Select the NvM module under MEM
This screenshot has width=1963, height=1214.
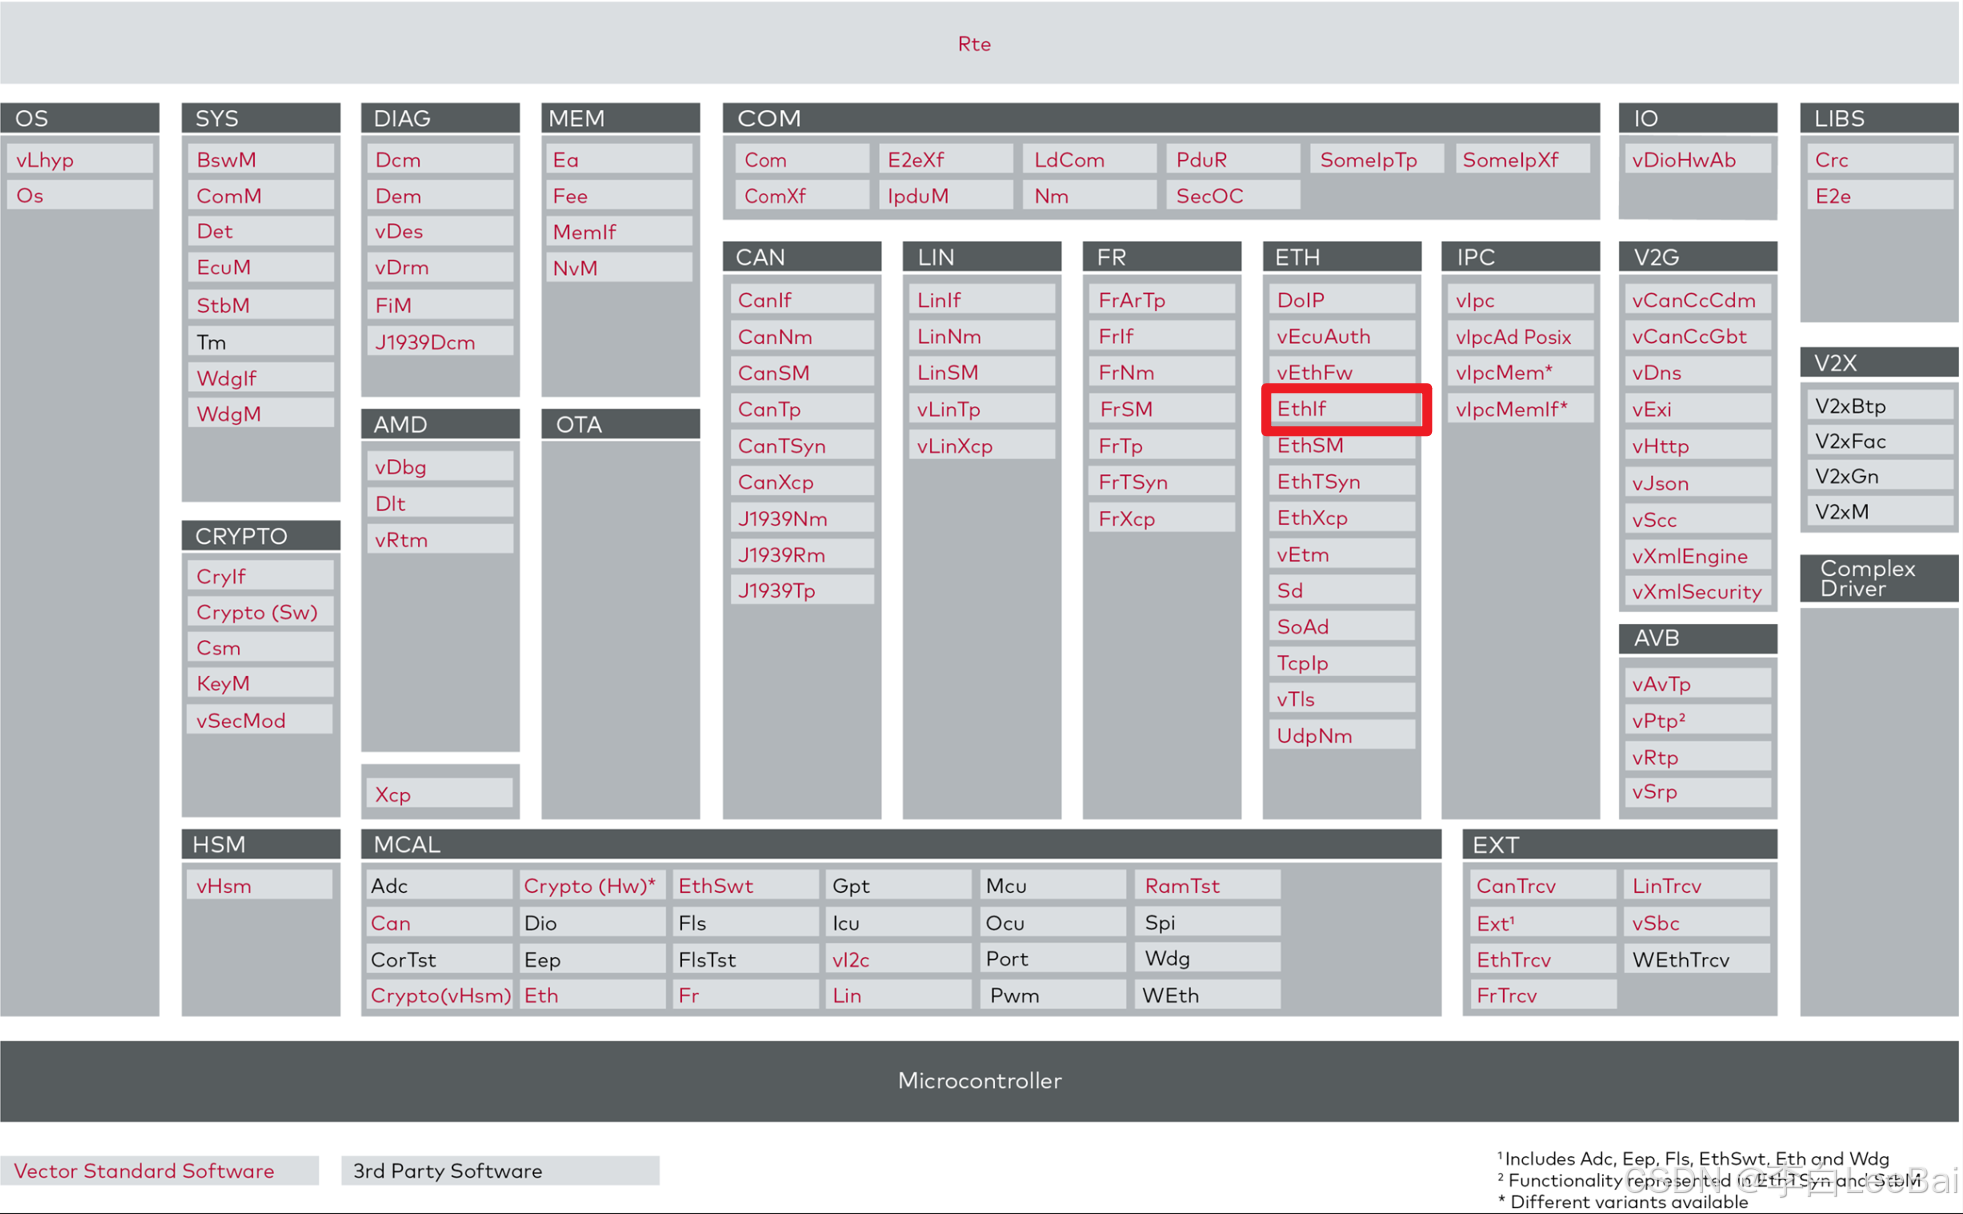(619, 268)
